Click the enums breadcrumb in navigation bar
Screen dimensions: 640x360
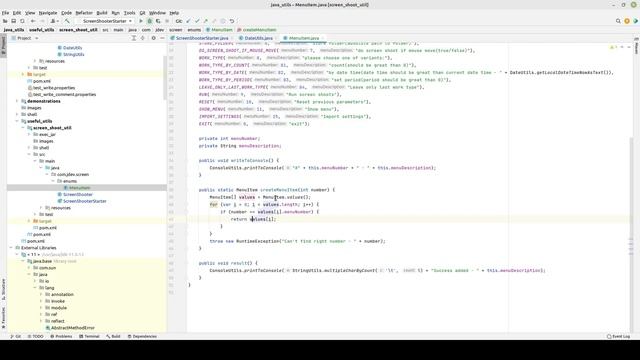click(x=194, y=30)
